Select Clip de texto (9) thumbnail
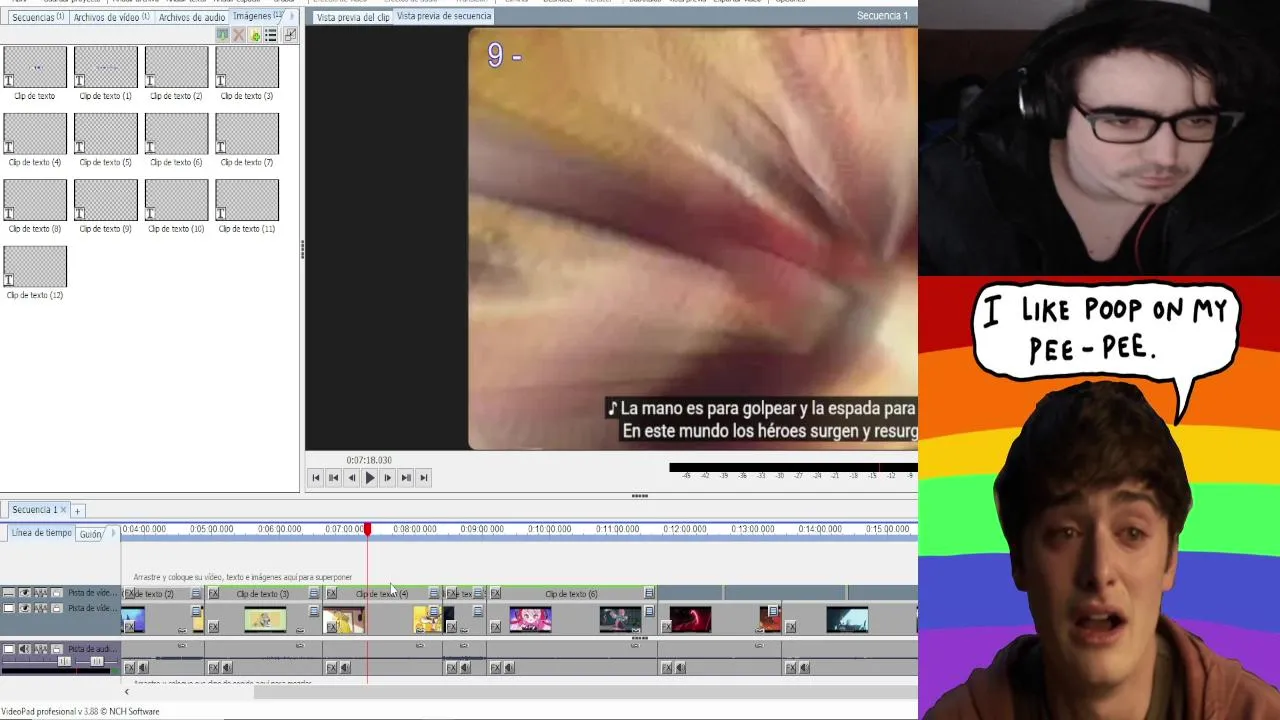This screenshot has width=1280, height=720. click(105, 200)
